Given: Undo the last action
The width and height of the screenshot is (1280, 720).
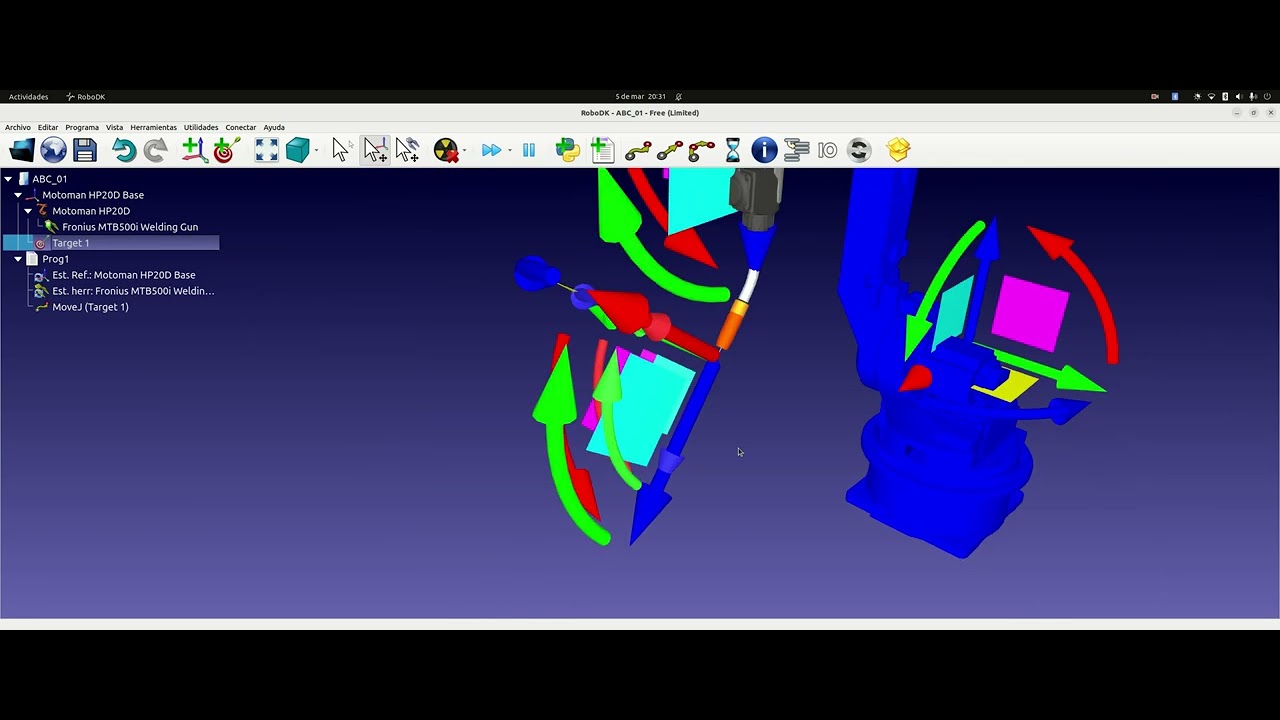Looking at the screenshot, I should pos(124,150).
